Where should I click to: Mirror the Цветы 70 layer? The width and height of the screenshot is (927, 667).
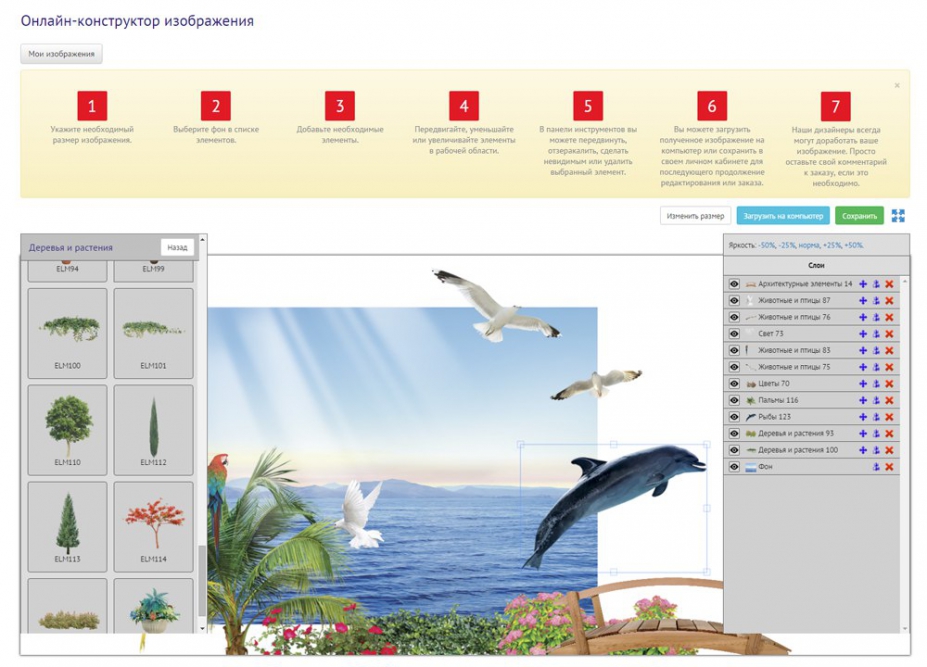[x=876, y=383]
